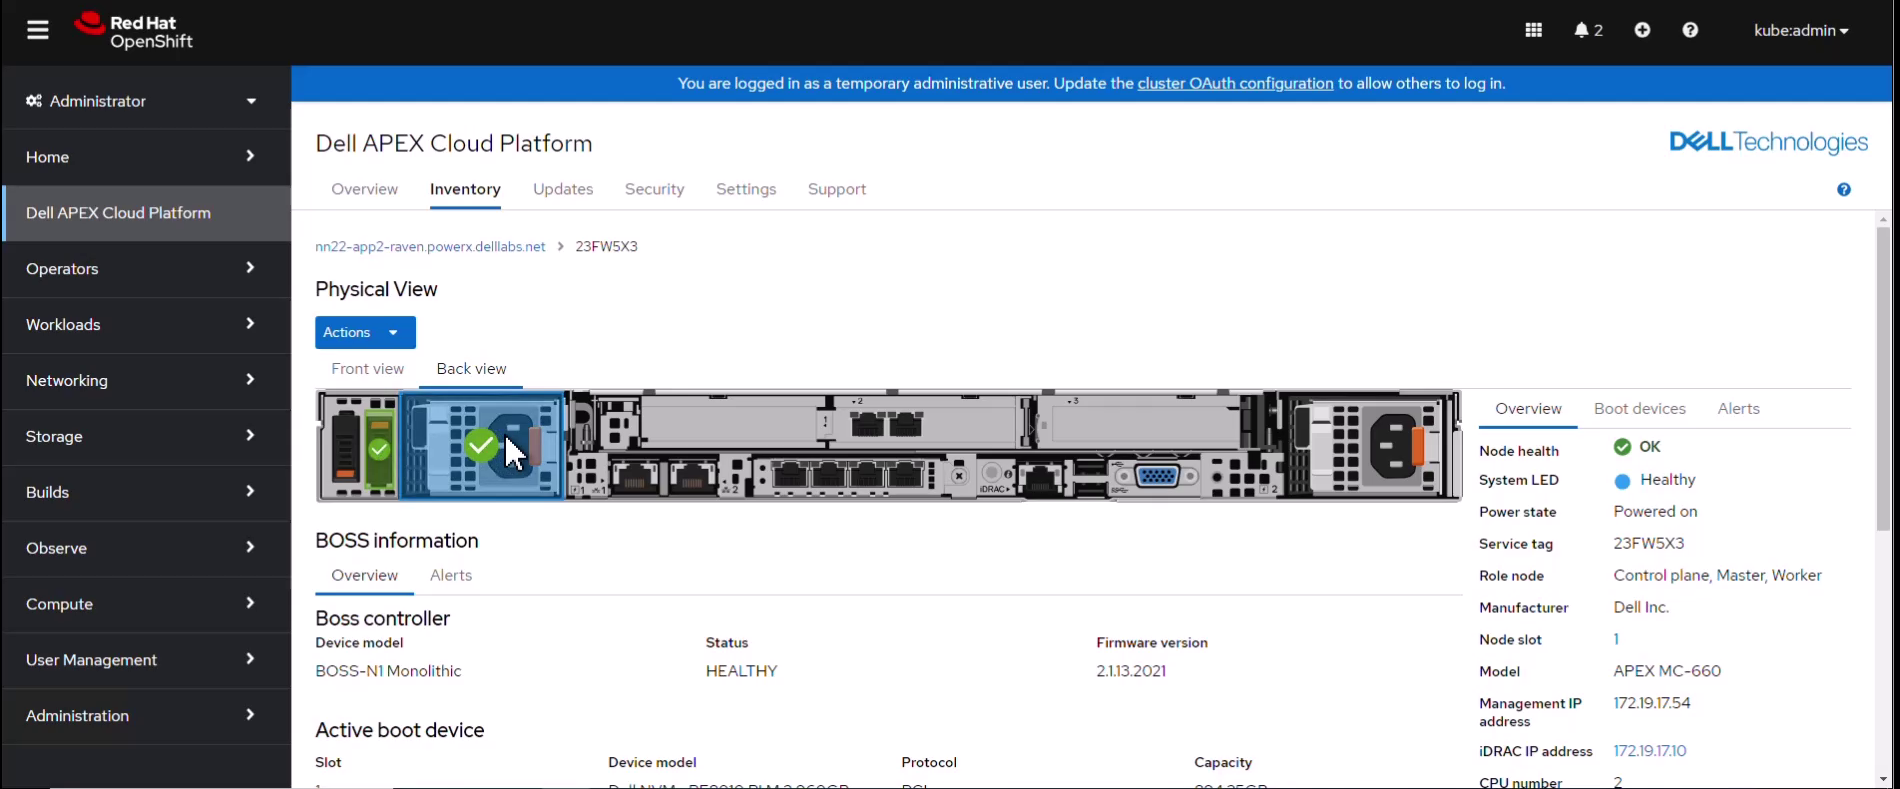The width and height of the screenshot is (1900, 789).
Task: Go to the nn22-app2-raven.powerx.delllabs.net breadcrumb
Action: pos(430,247)
